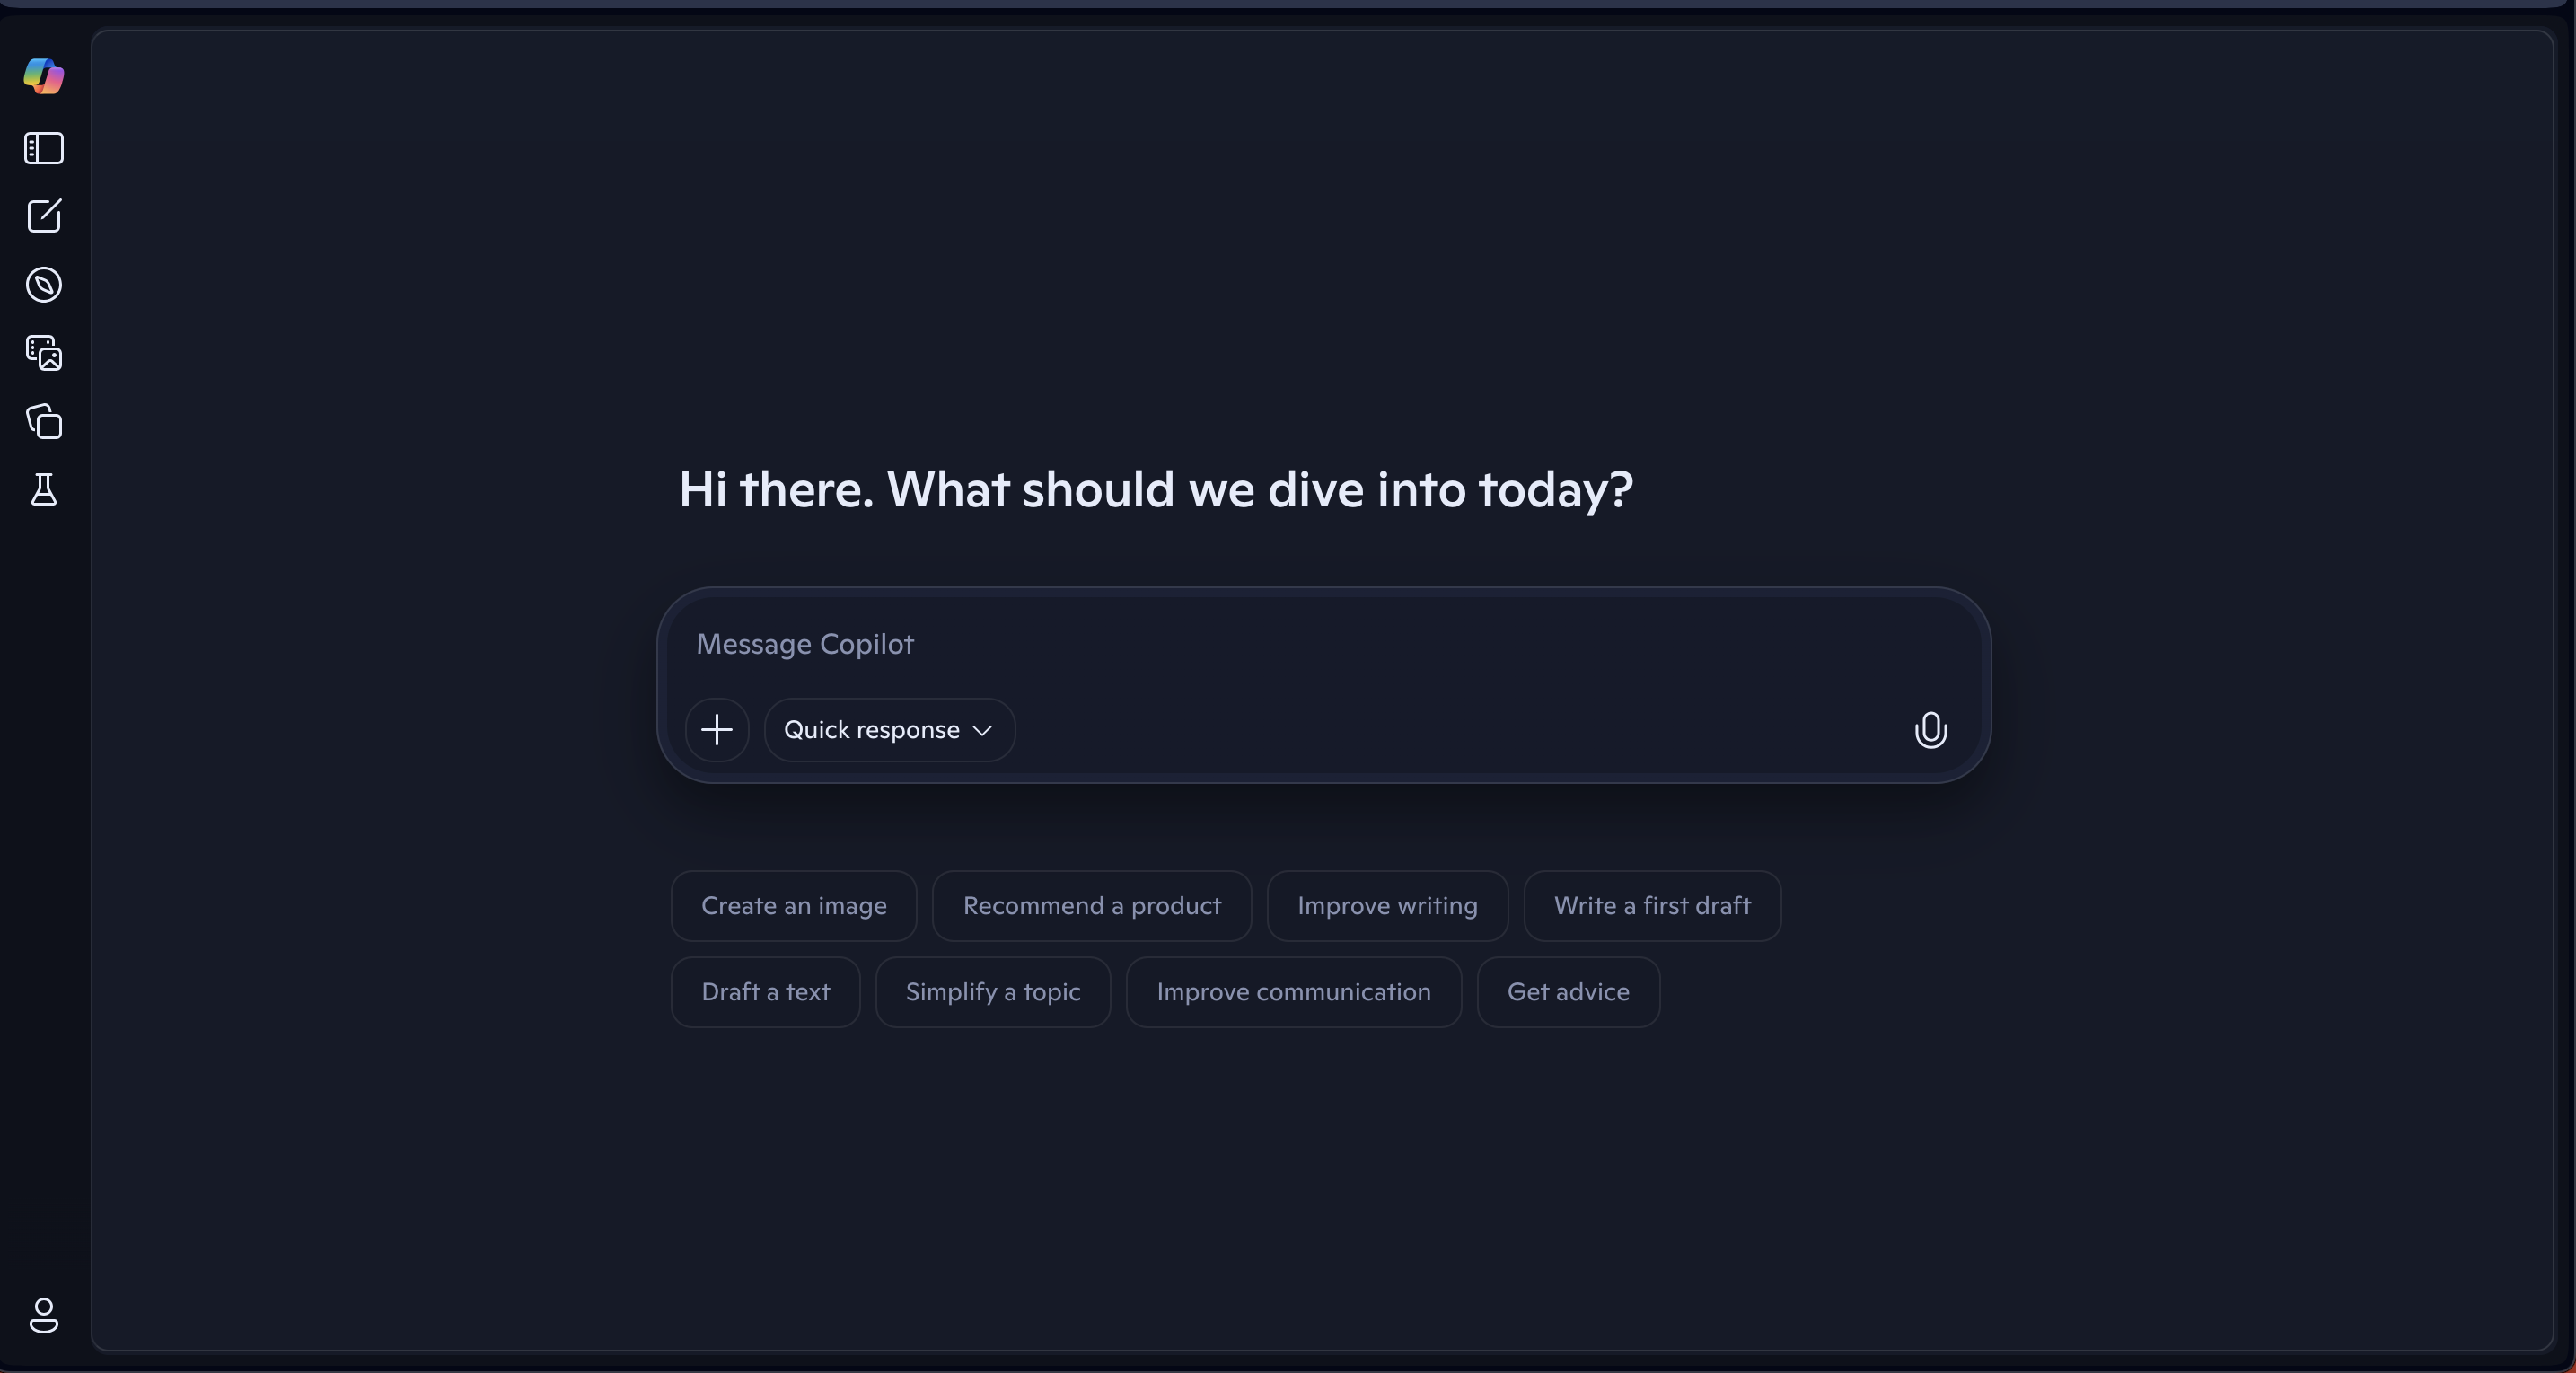Choose the Recommend a product suggestion
This screenshot has height=1373, width=2576.
pyautogui.click(x=1091, y=906)
